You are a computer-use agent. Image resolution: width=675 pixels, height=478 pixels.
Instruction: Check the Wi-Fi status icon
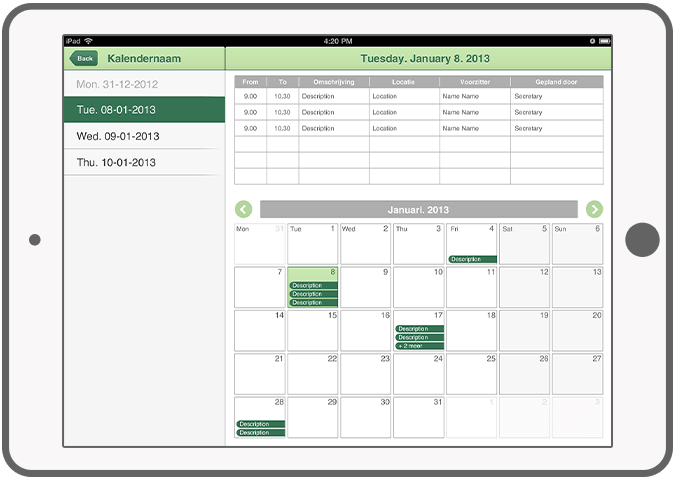(x=88, y=41)
